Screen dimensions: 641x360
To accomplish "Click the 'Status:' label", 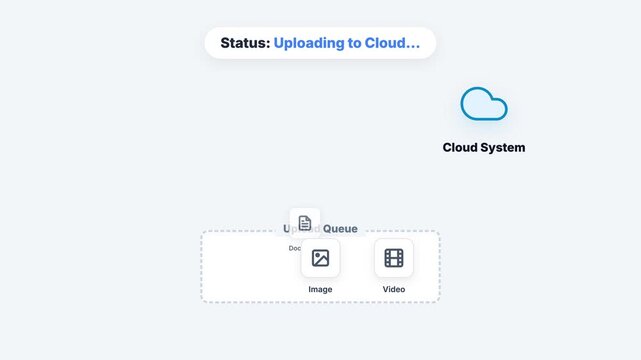I will (x=245, y=43).
